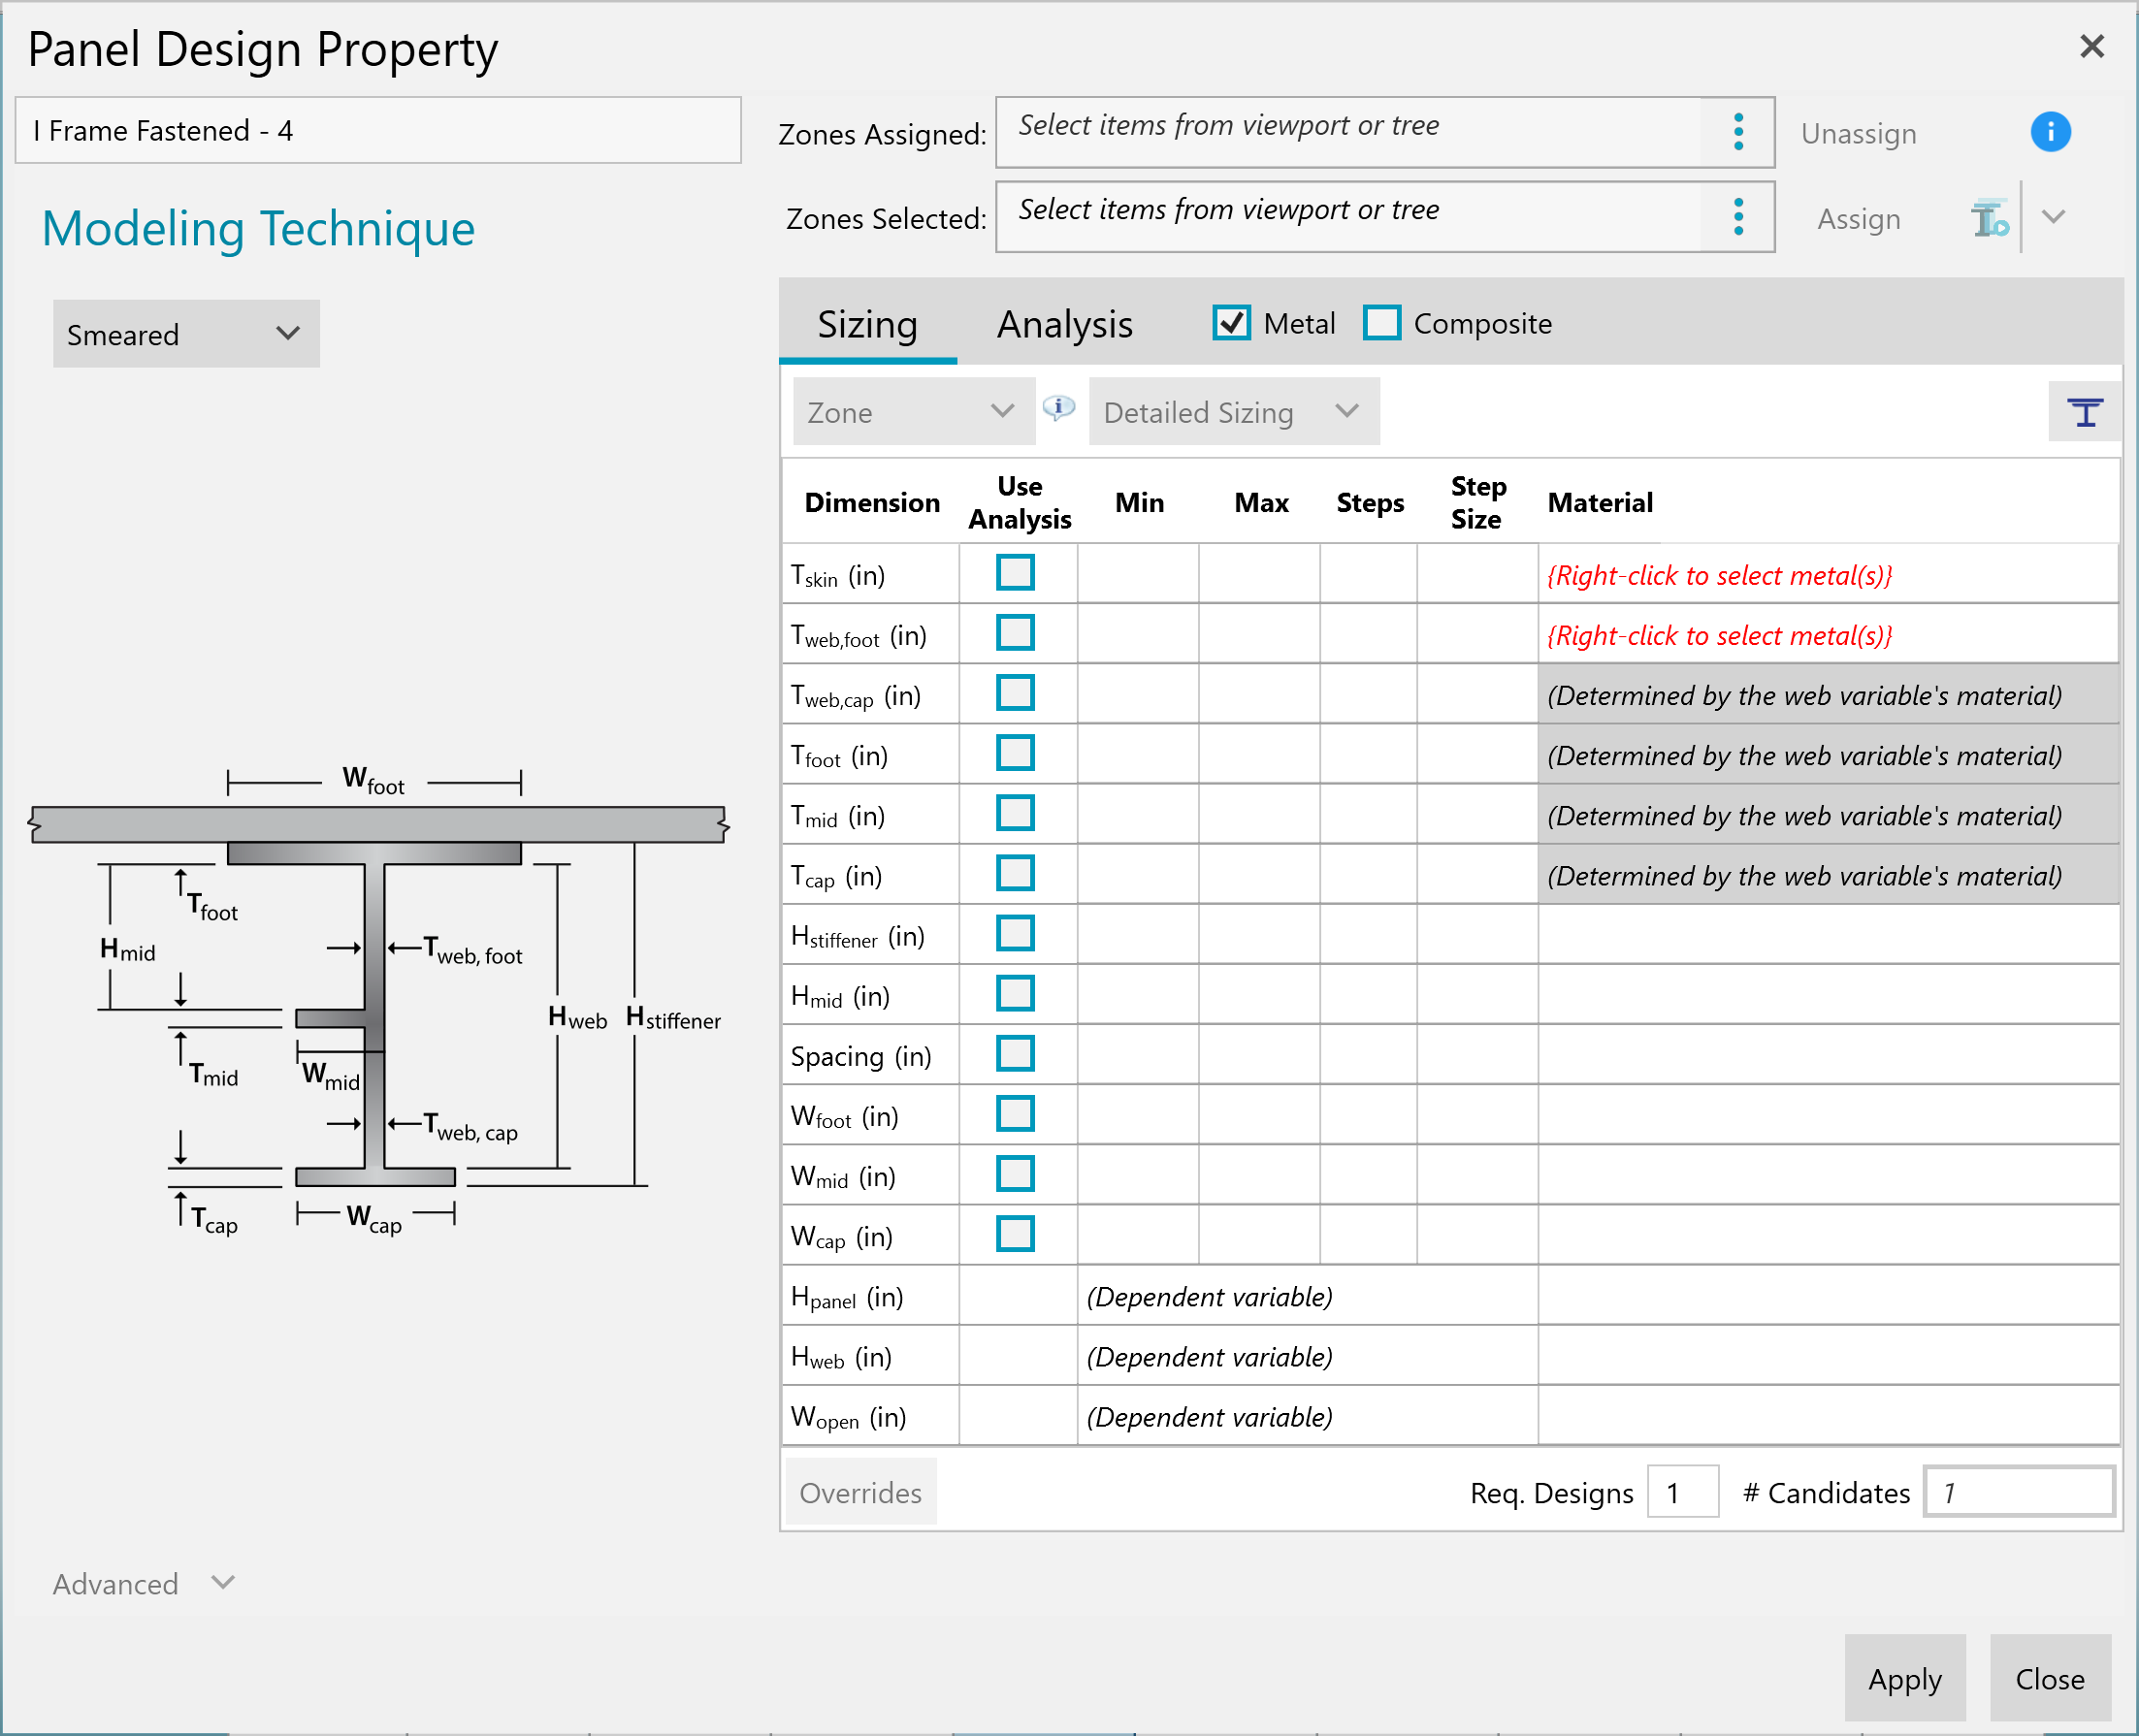Check Use Analysis for Hmid
Screen dimensions: 2139x1736
click(x=1015, y=993)
